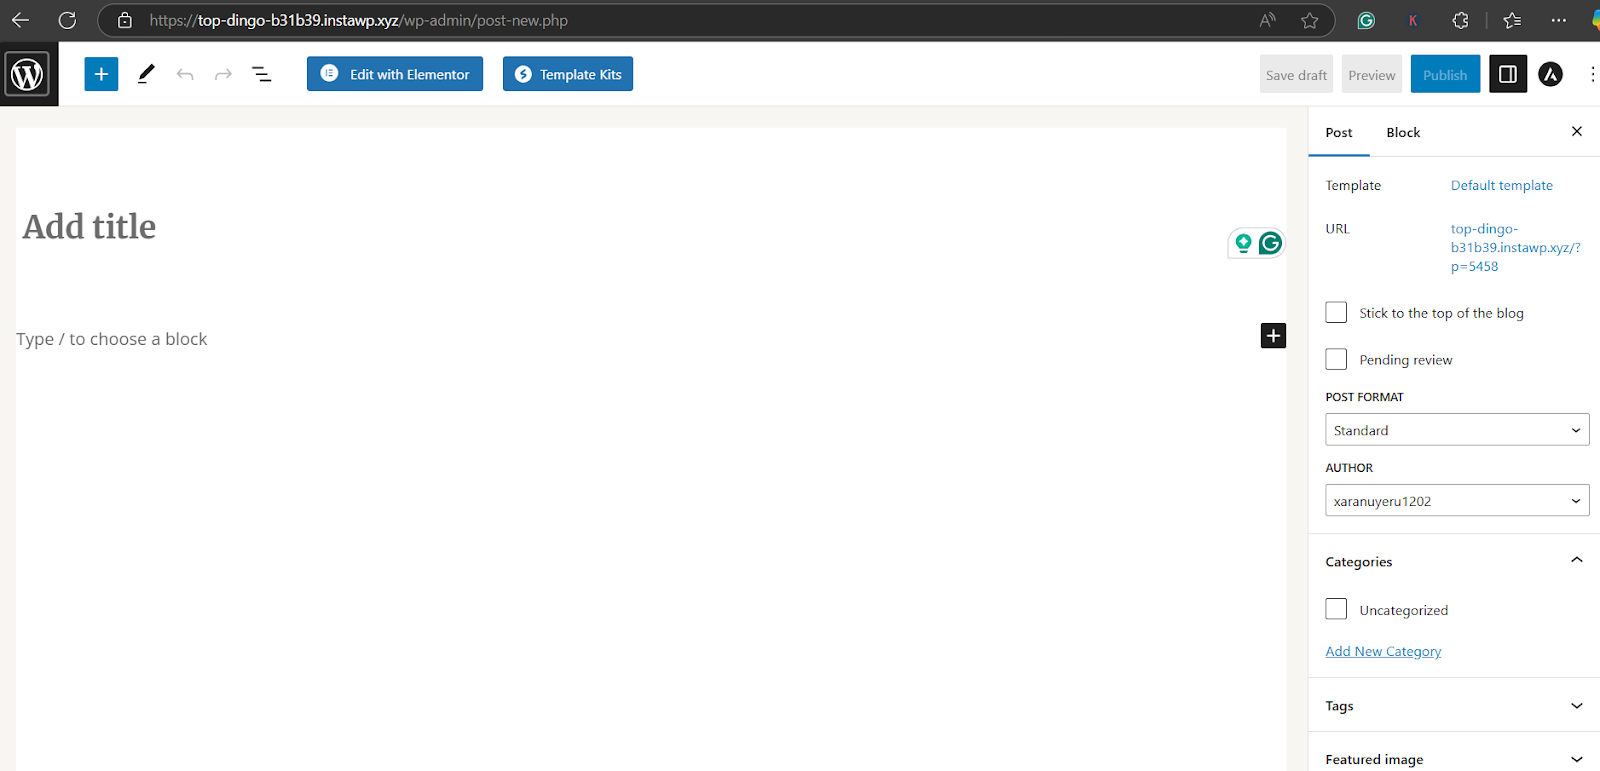Open browser extensions puzzle icon

(x=1460, y=20)
